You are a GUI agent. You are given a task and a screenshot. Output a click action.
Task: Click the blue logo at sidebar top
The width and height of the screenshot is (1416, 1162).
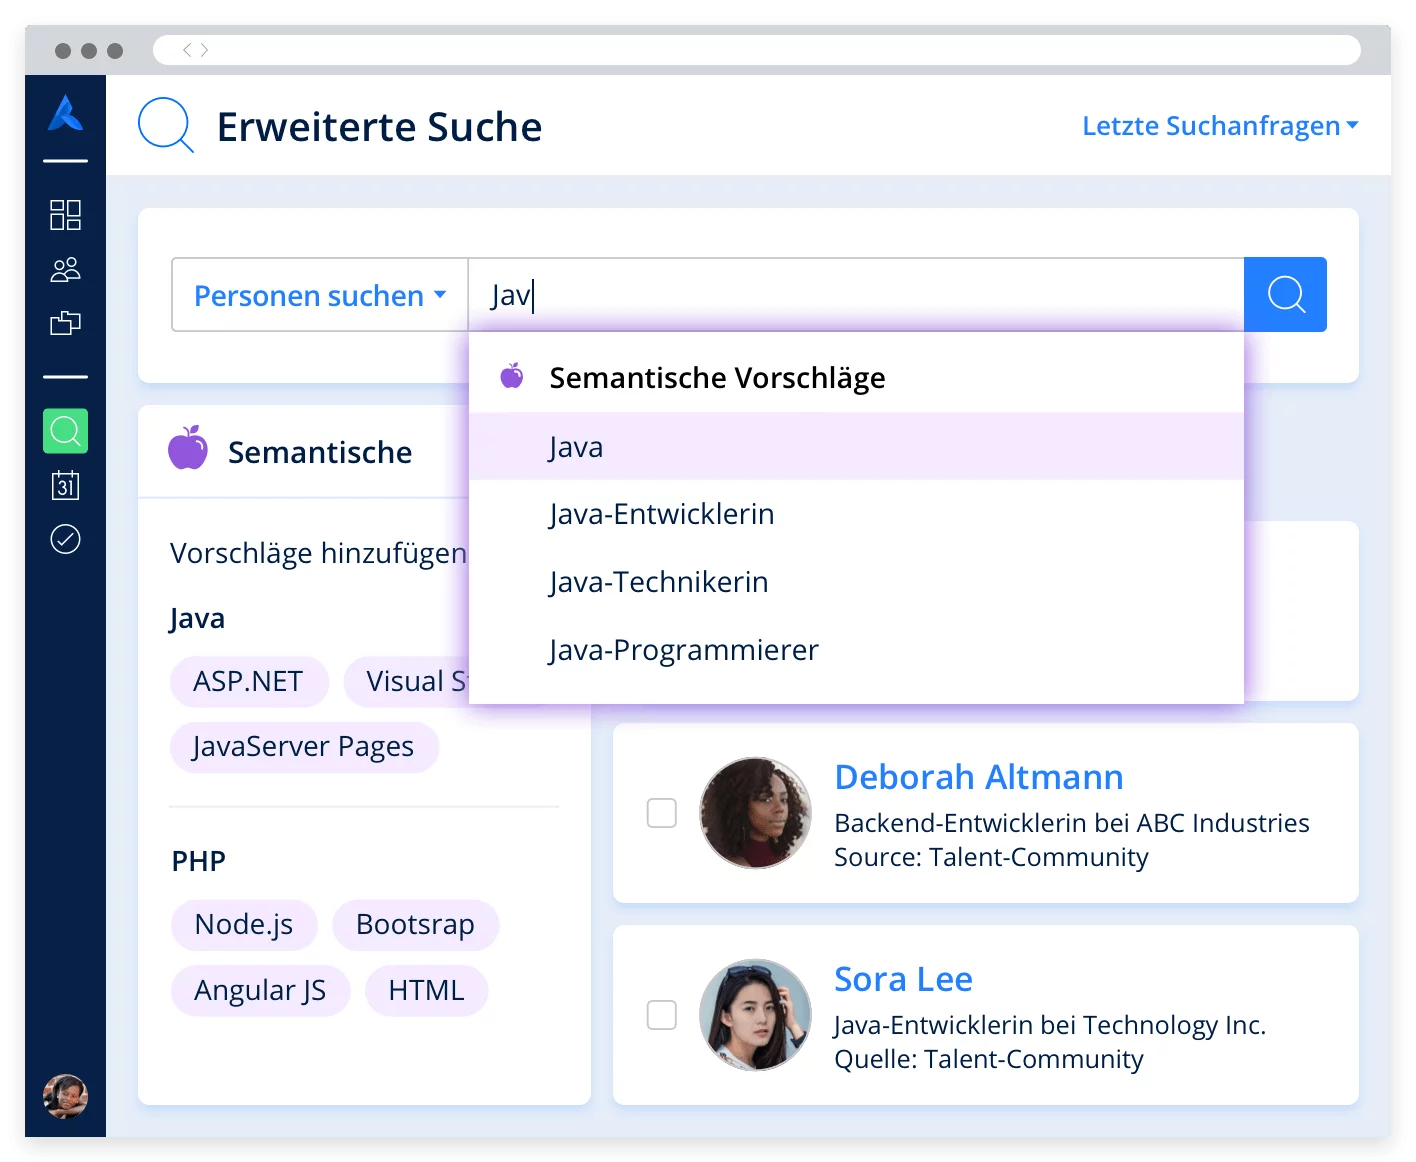pos(66,113)
